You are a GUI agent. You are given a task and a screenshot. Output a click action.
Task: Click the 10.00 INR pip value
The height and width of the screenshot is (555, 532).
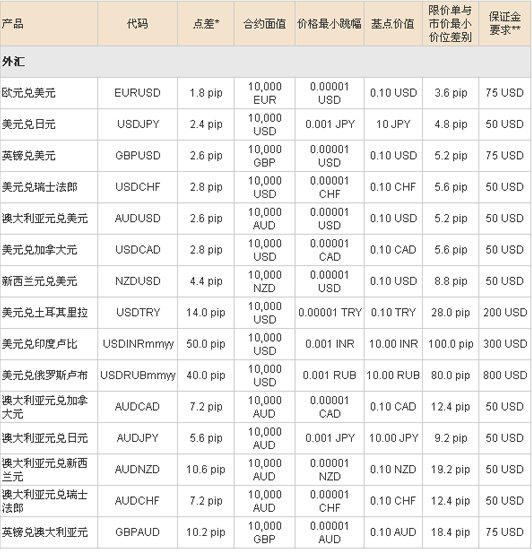(x=393, y=344)
